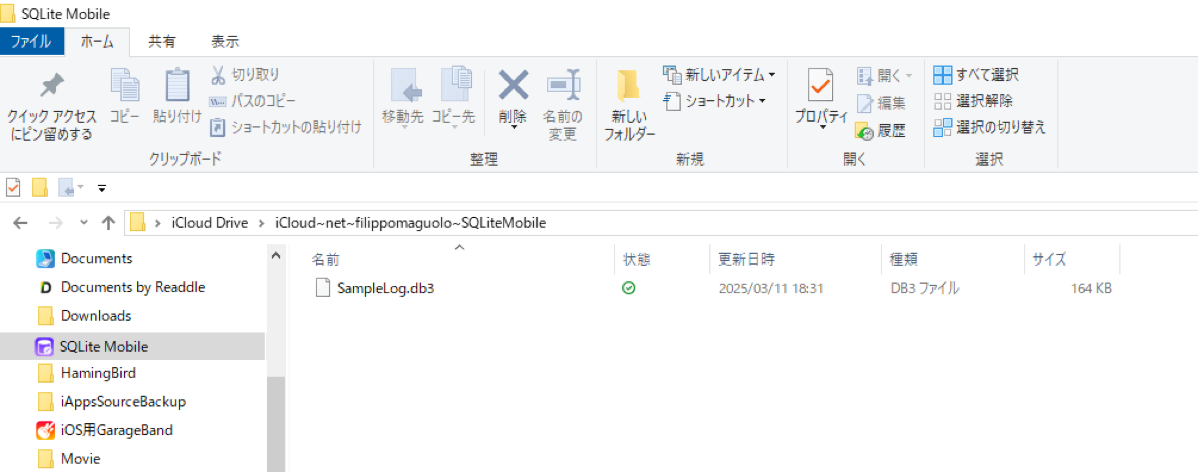This screenshot has height=472, width=1198.
Task: Click SampleLog.db3 synced status checkmark
Action: pos(628,288)
